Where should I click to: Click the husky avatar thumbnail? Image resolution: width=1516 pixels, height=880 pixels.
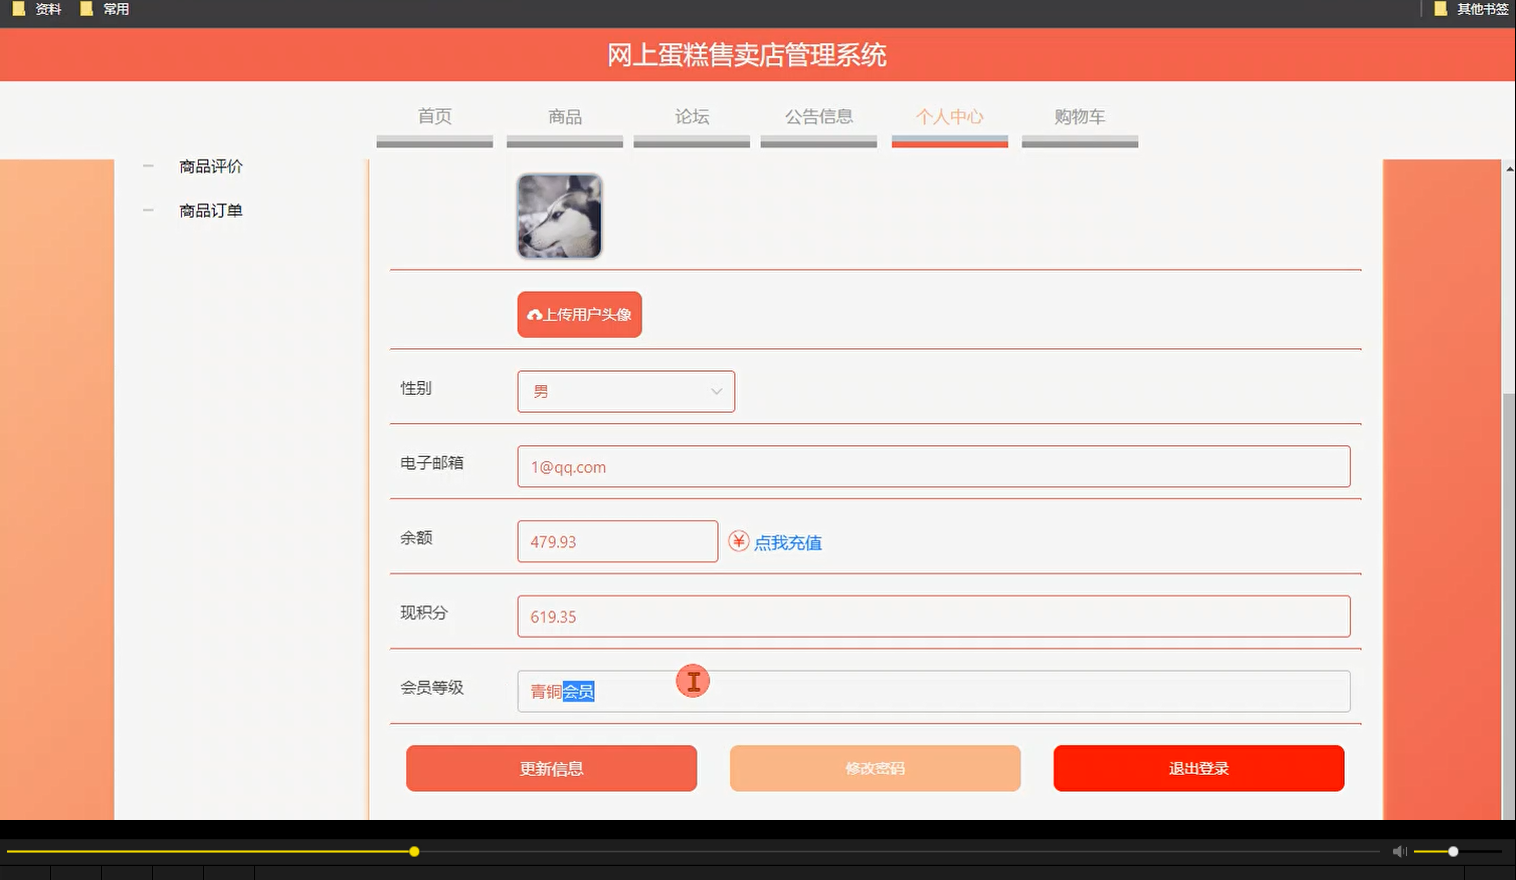click(559, 215)
